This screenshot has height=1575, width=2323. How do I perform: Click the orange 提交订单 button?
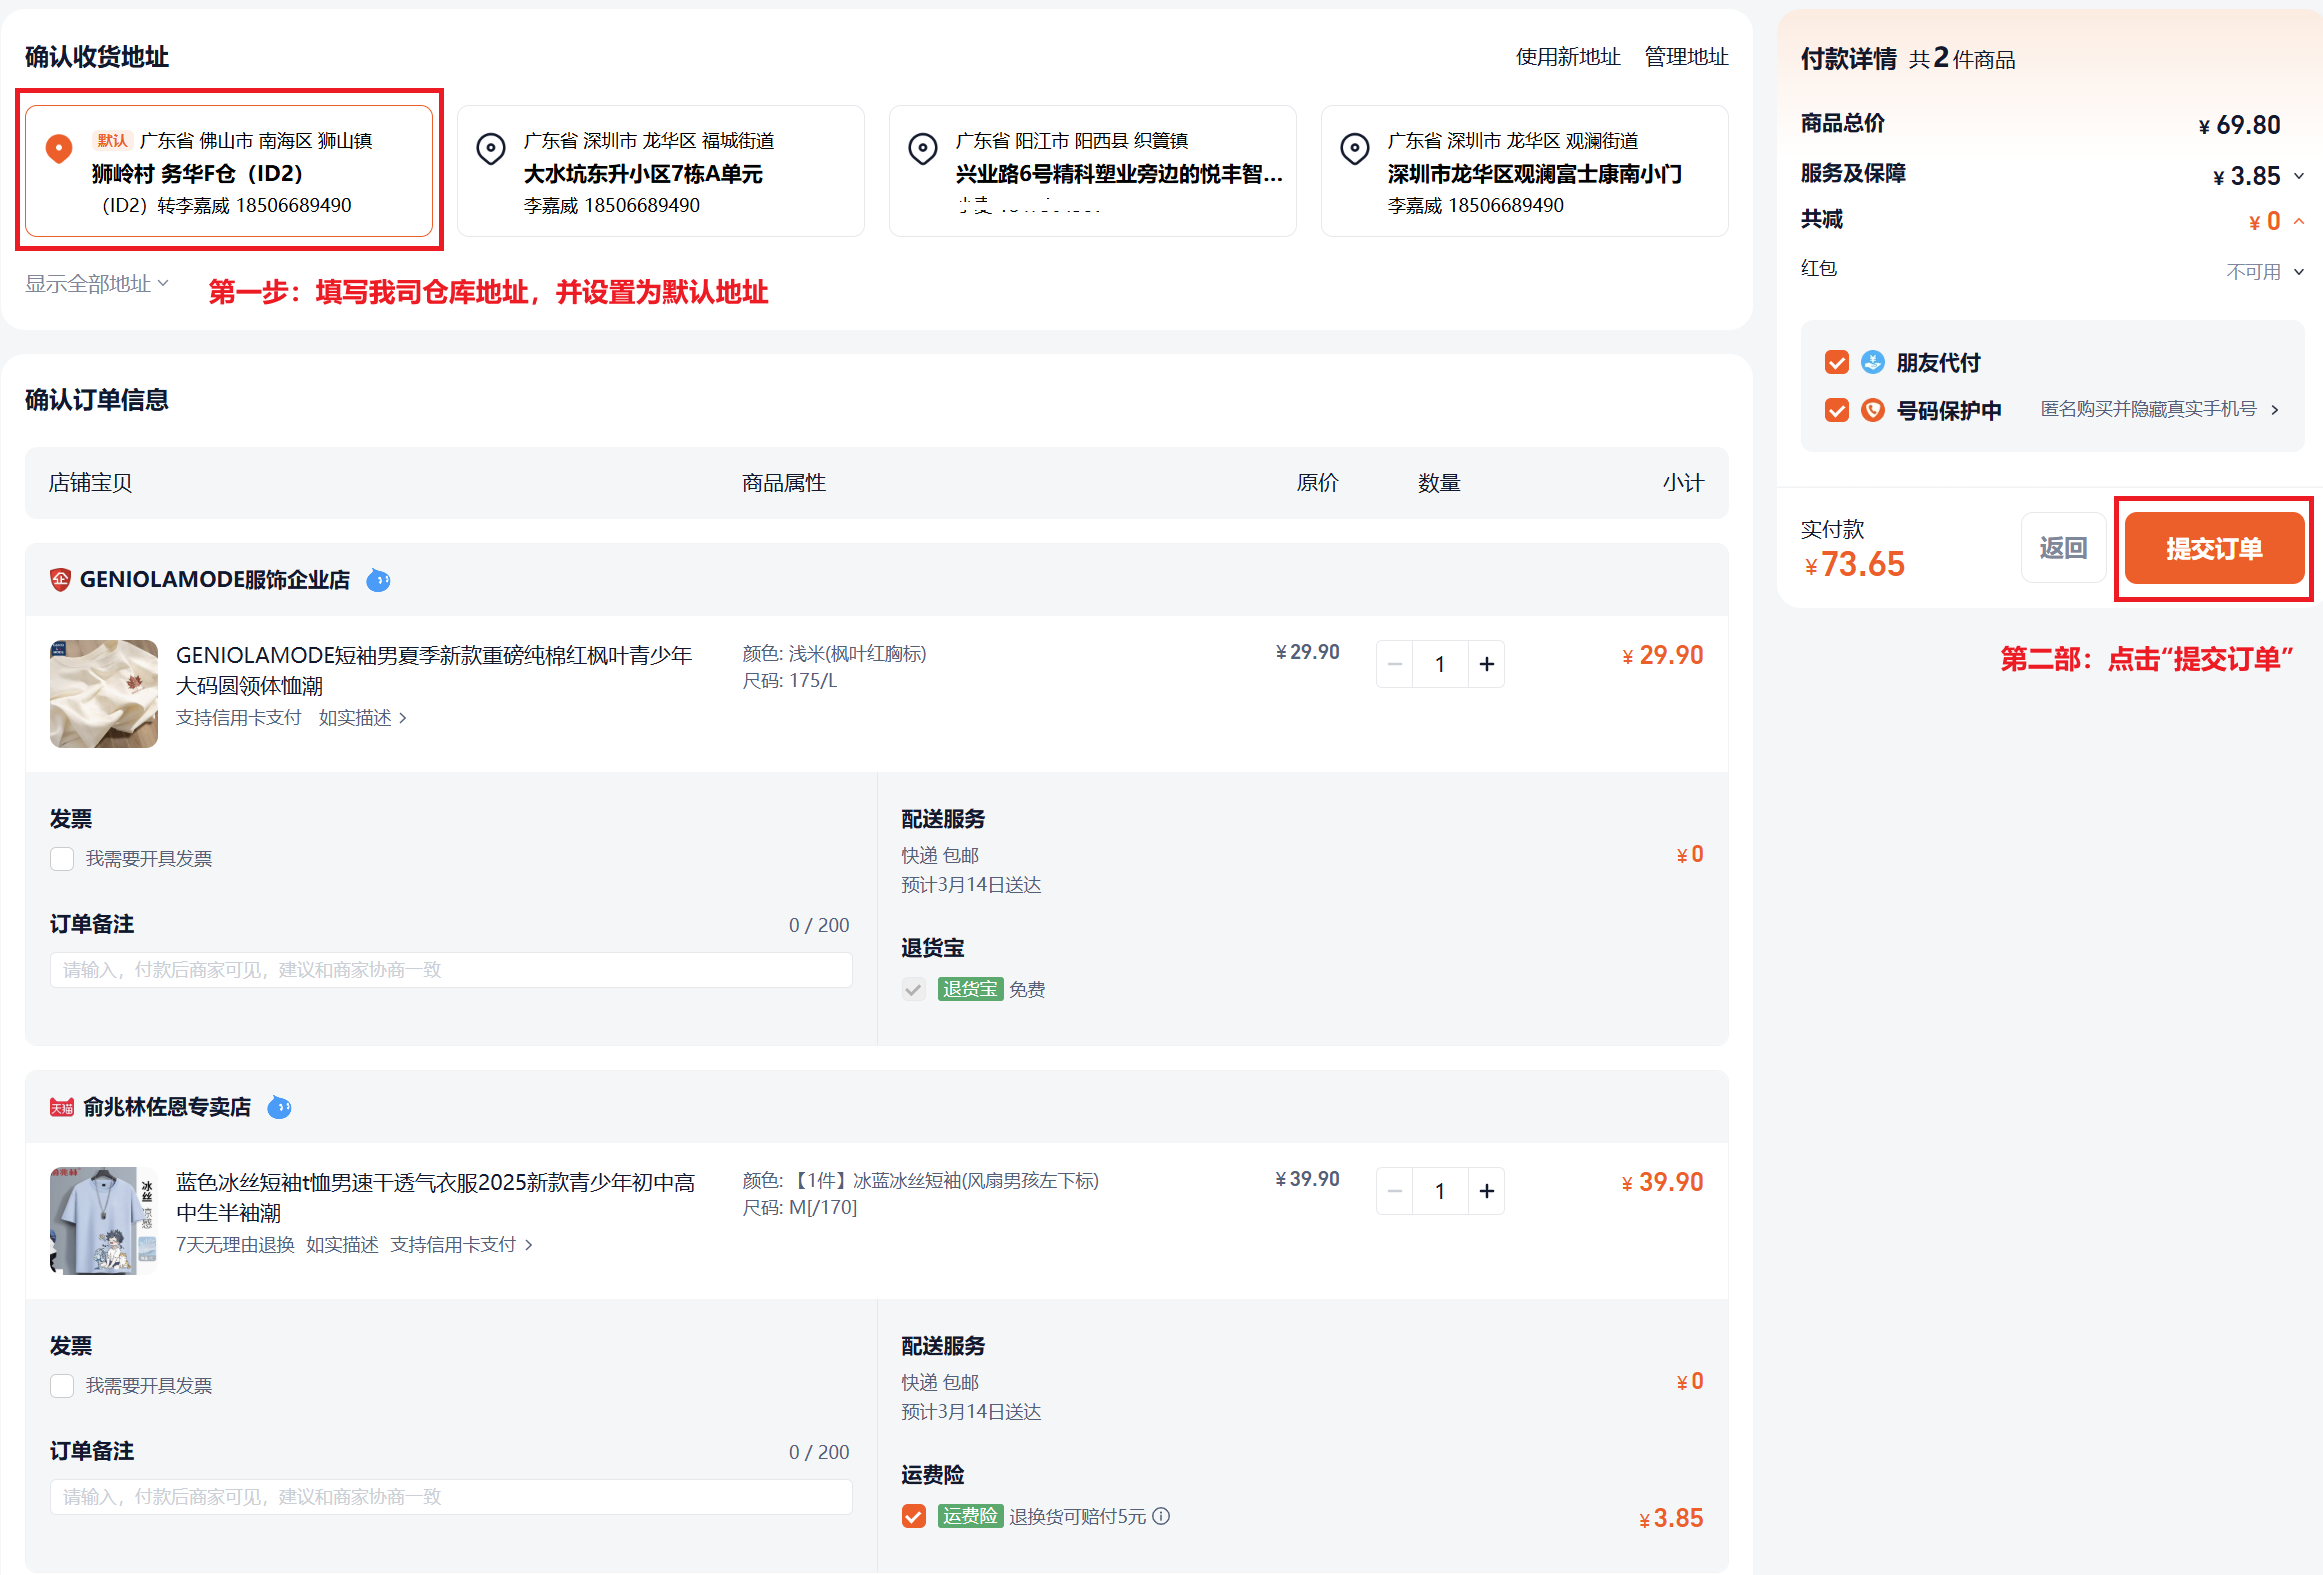click(2213, 548)
